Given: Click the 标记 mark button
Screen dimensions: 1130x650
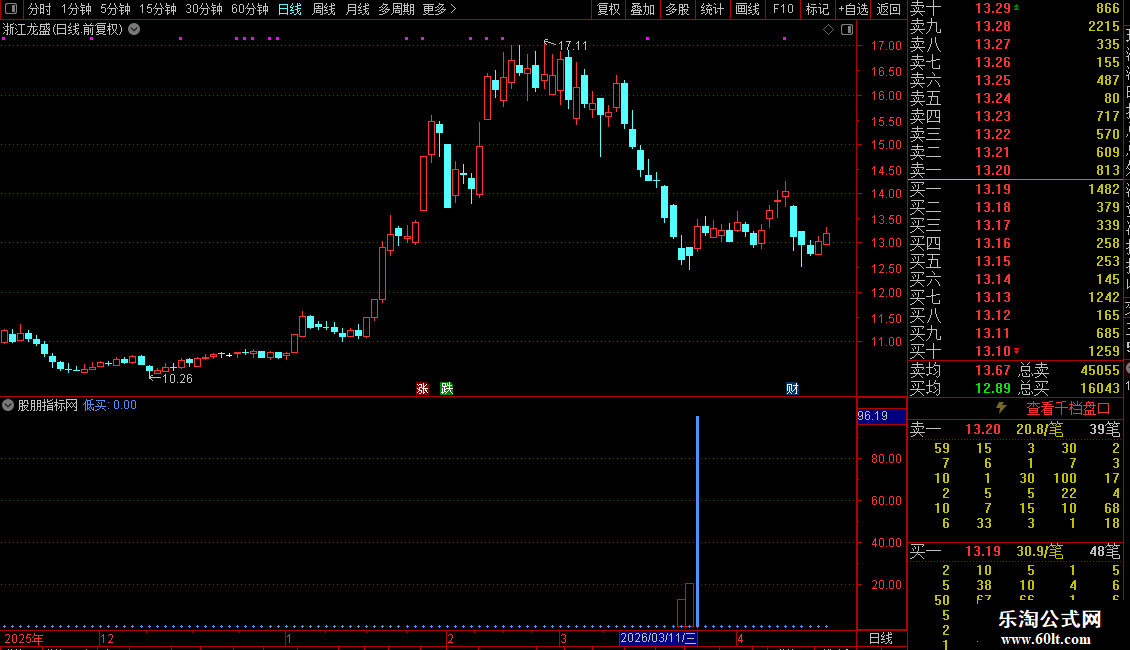Looking at the screenshot, I should point(817,9).
